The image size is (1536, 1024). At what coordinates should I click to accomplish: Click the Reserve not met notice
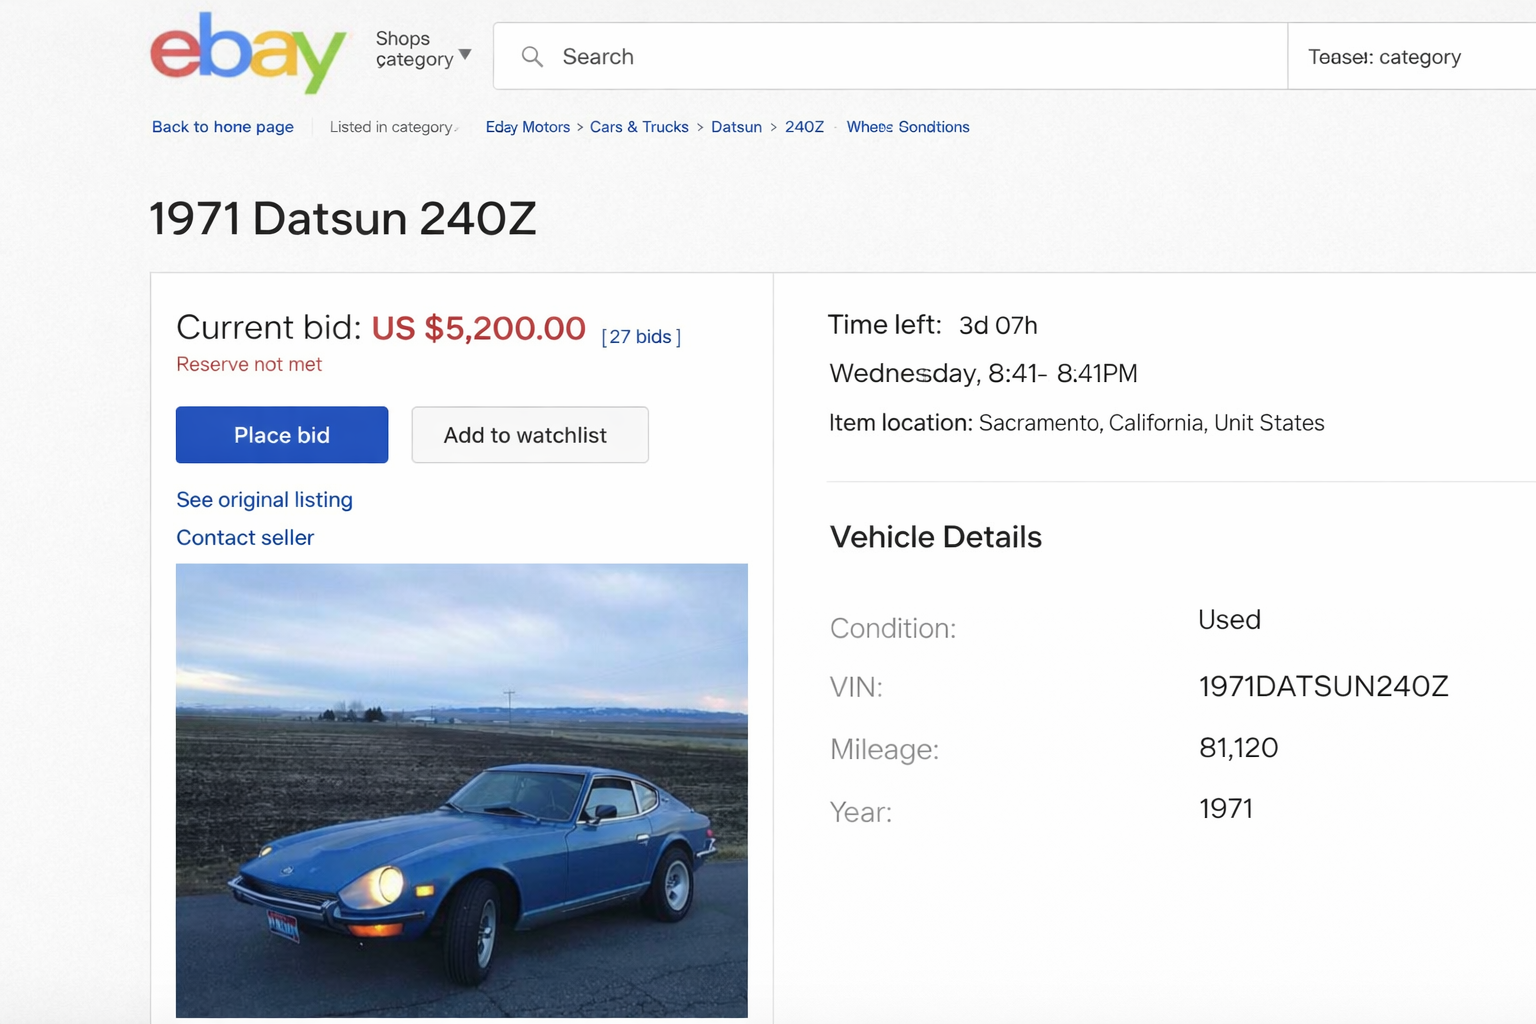(x=249, y=365)
